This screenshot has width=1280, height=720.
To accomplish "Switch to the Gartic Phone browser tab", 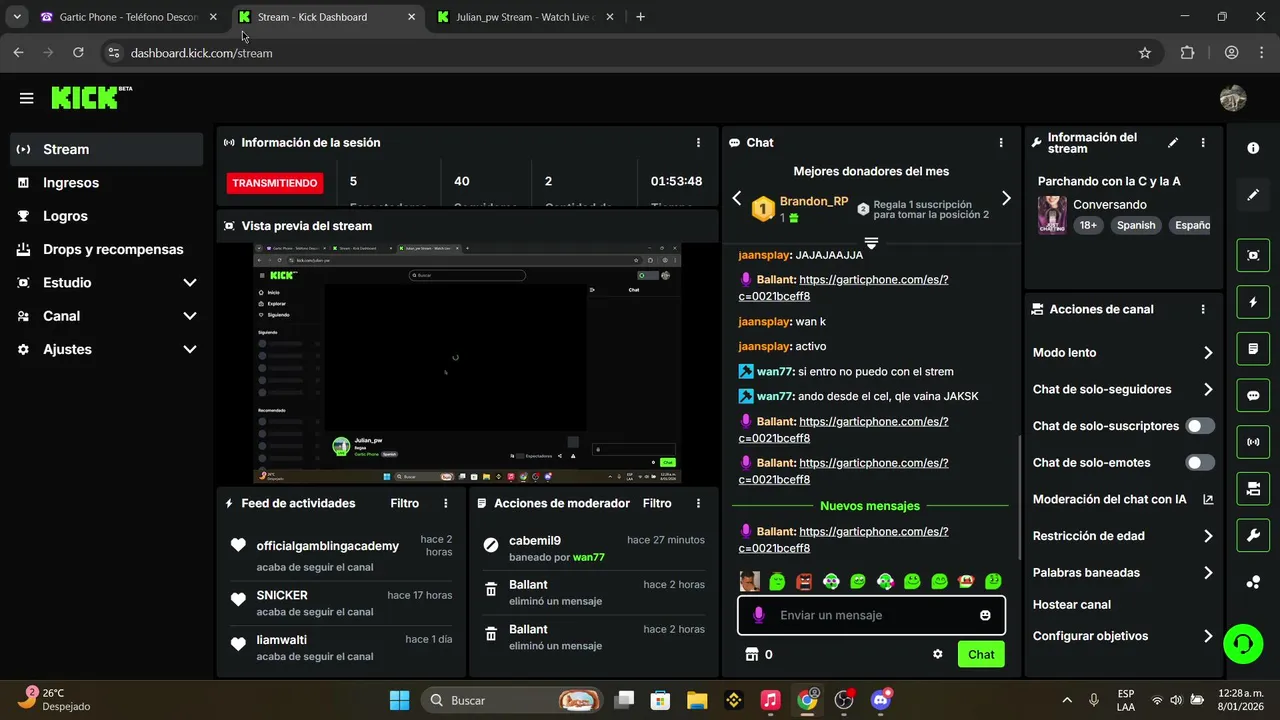I will tap(128, 17).
